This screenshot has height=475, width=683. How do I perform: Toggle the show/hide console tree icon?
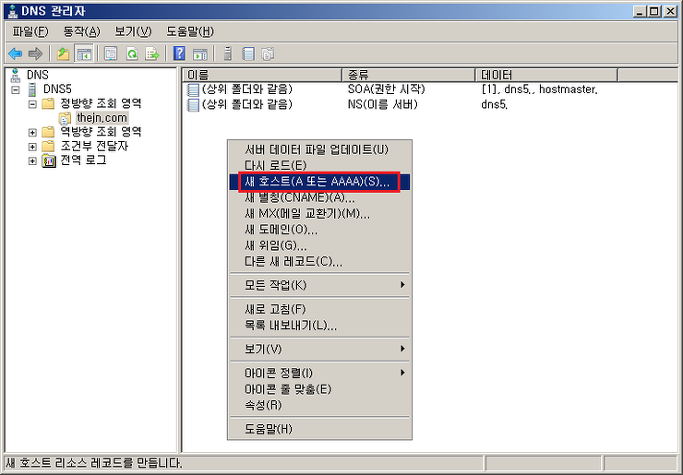(84, 54)
